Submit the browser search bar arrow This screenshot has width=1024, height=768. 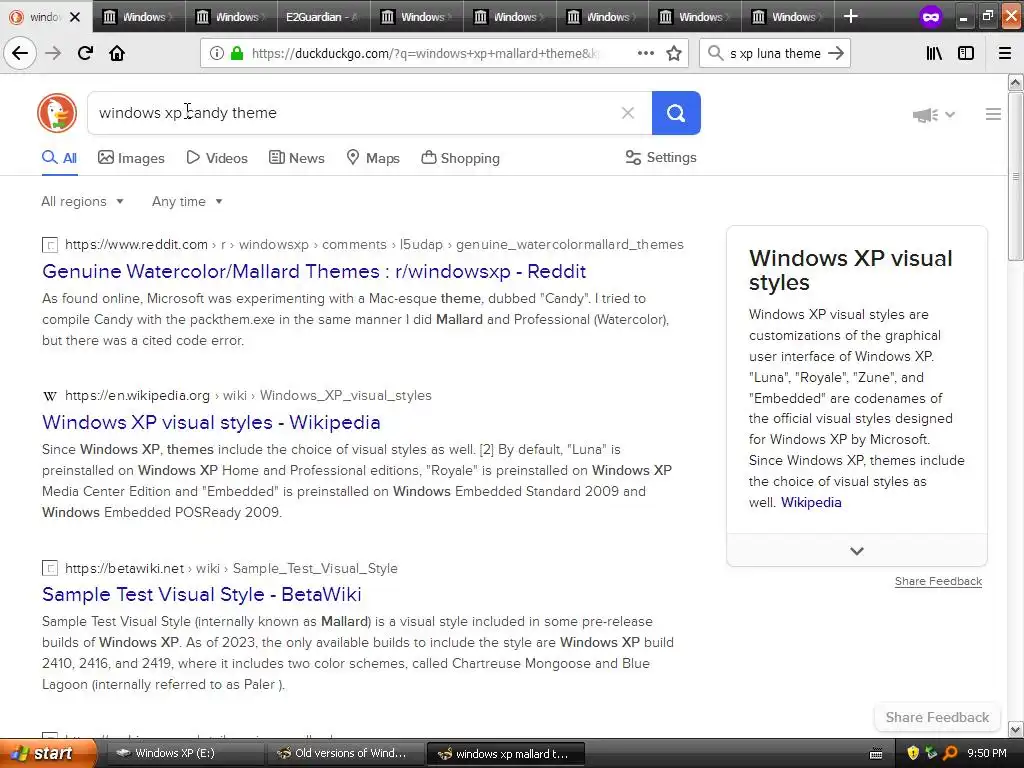coord(836,54)
